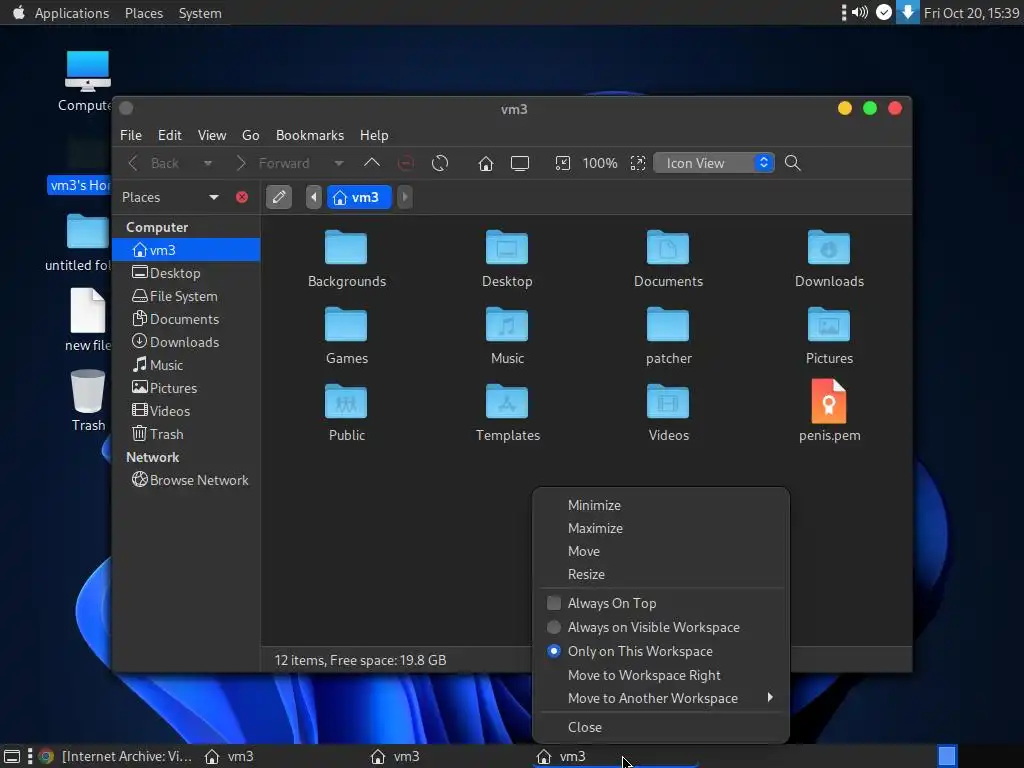This screenshot has height=768, width=1024.
Task: Choose Move to Workspace Right
Action: pos(661,675)
